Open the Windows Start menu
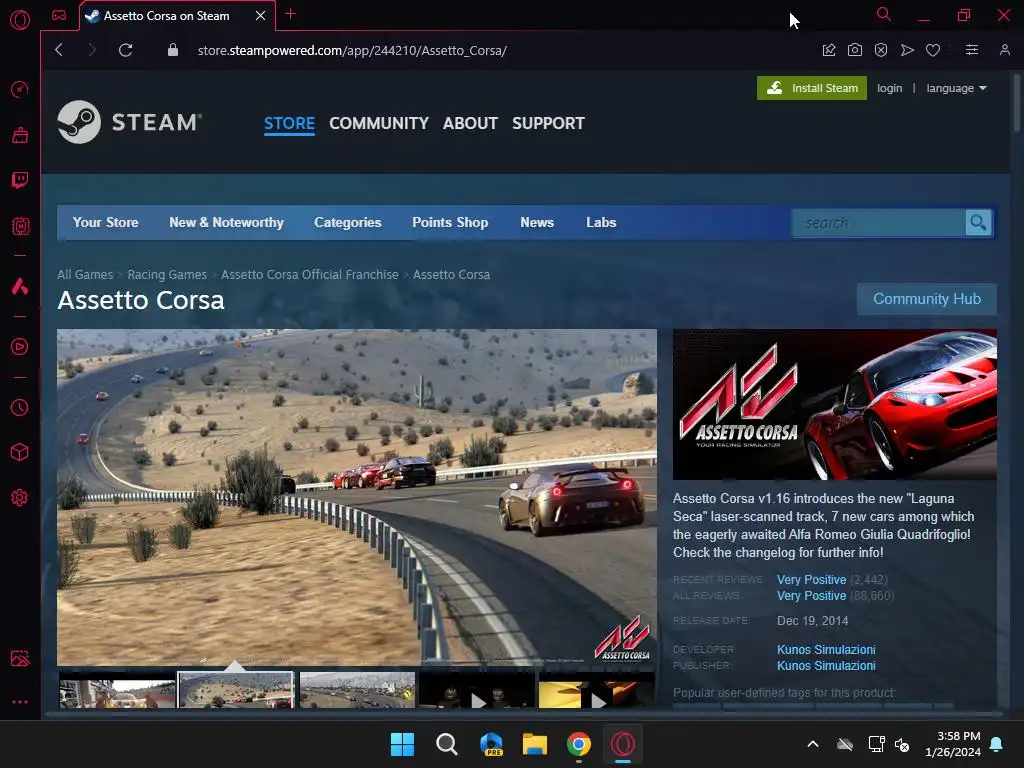 click(x=402, y=744)
